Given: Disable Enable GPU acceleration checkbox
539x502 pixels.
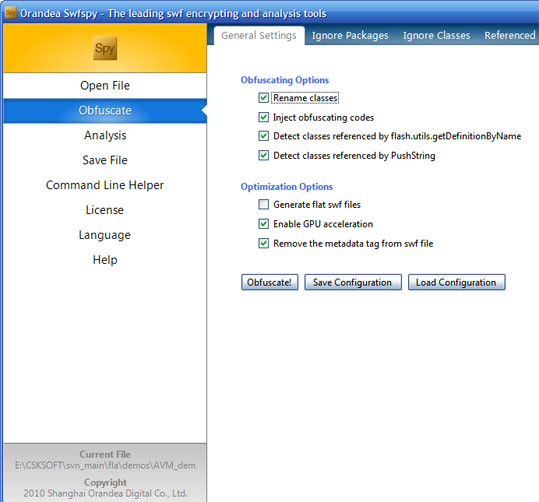Looking at the screenshot, I should tap(263, 224).
